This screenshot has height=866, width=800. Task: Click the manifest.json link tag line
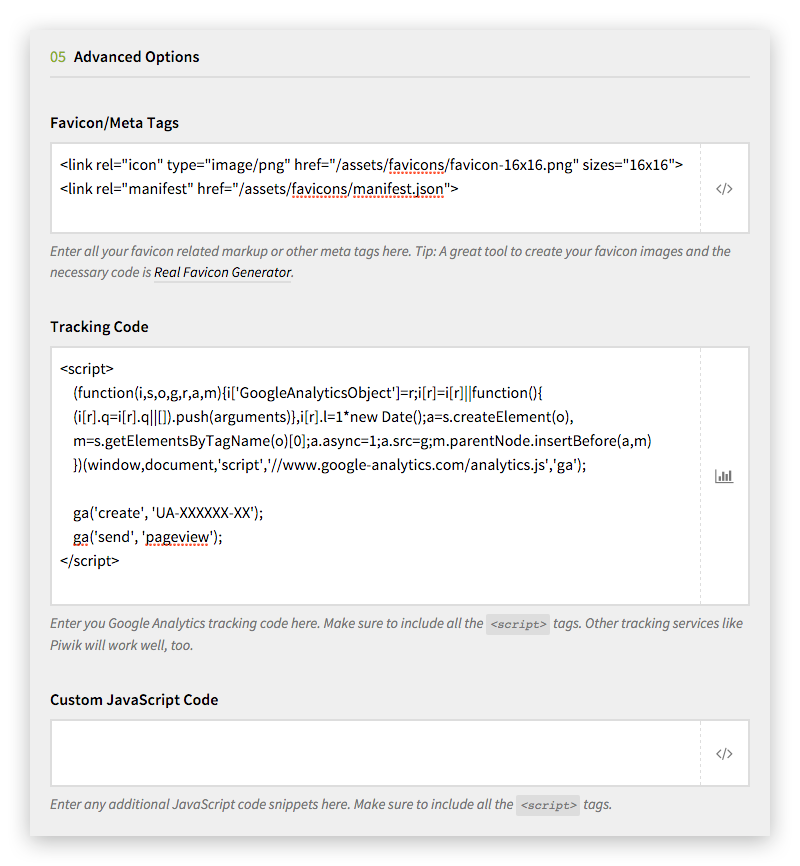coord(258,189)
